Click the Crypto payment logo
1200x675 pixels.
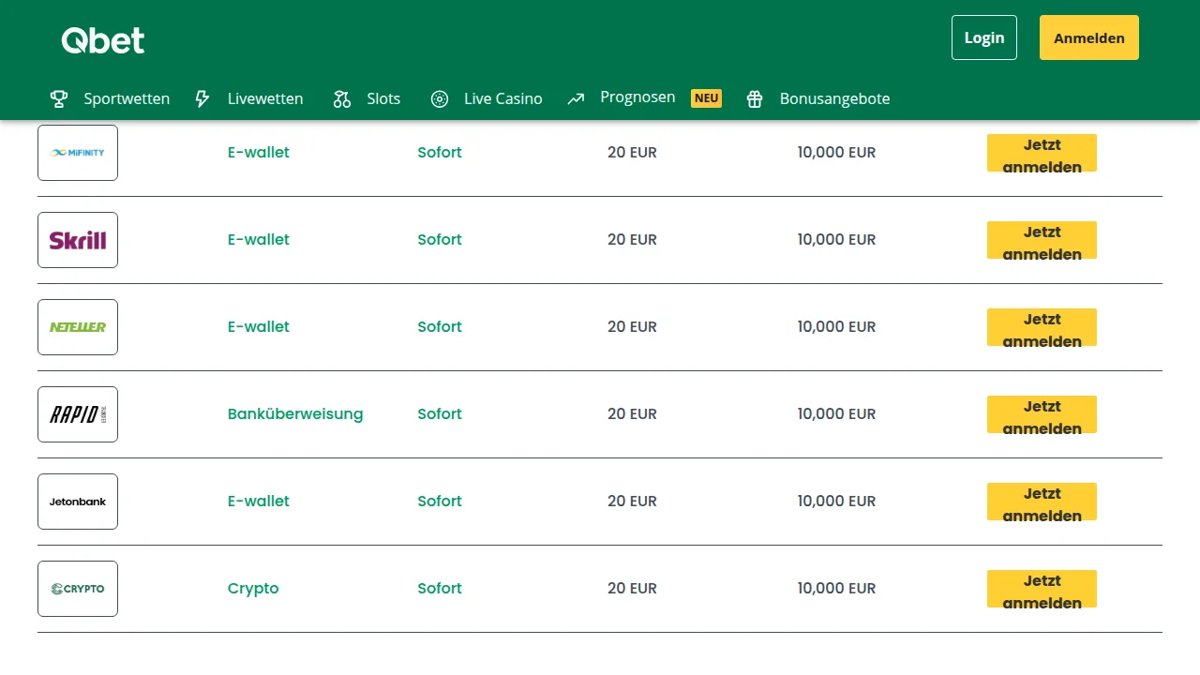78,588
